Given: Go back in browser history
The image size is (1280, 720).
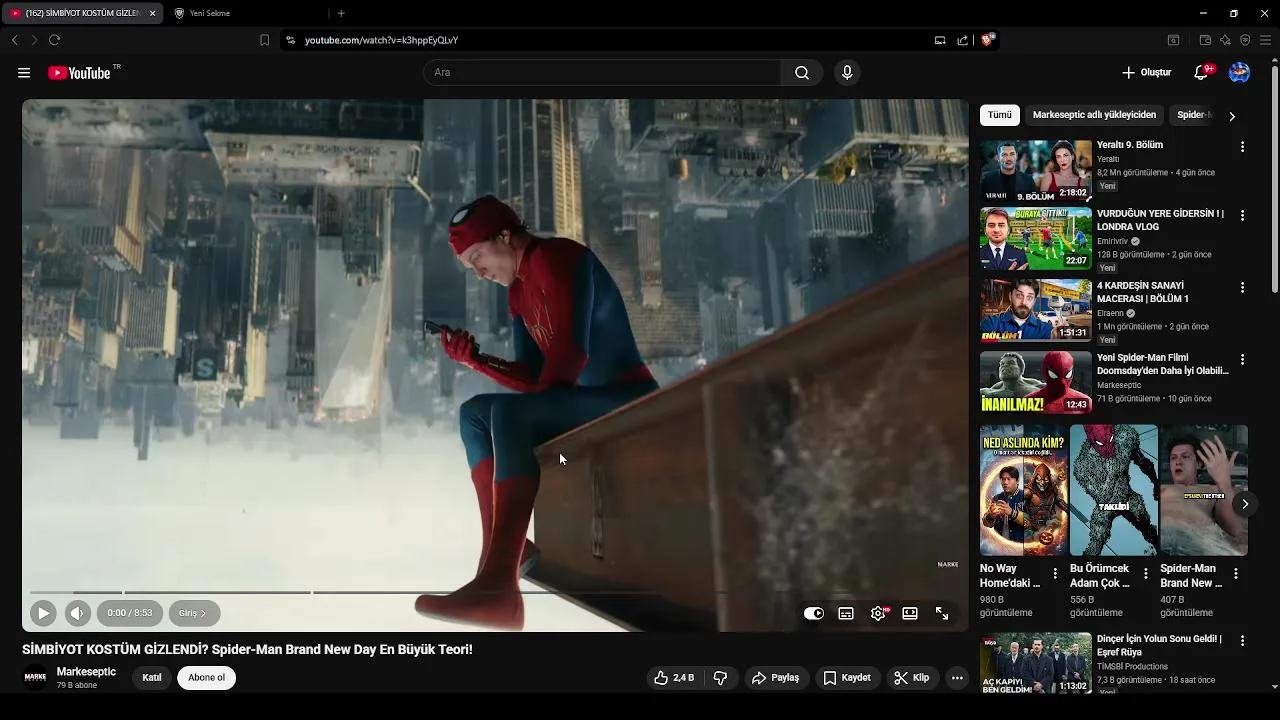Looking at the screenshot, I should pyautogui.click(x=14, y=40).
